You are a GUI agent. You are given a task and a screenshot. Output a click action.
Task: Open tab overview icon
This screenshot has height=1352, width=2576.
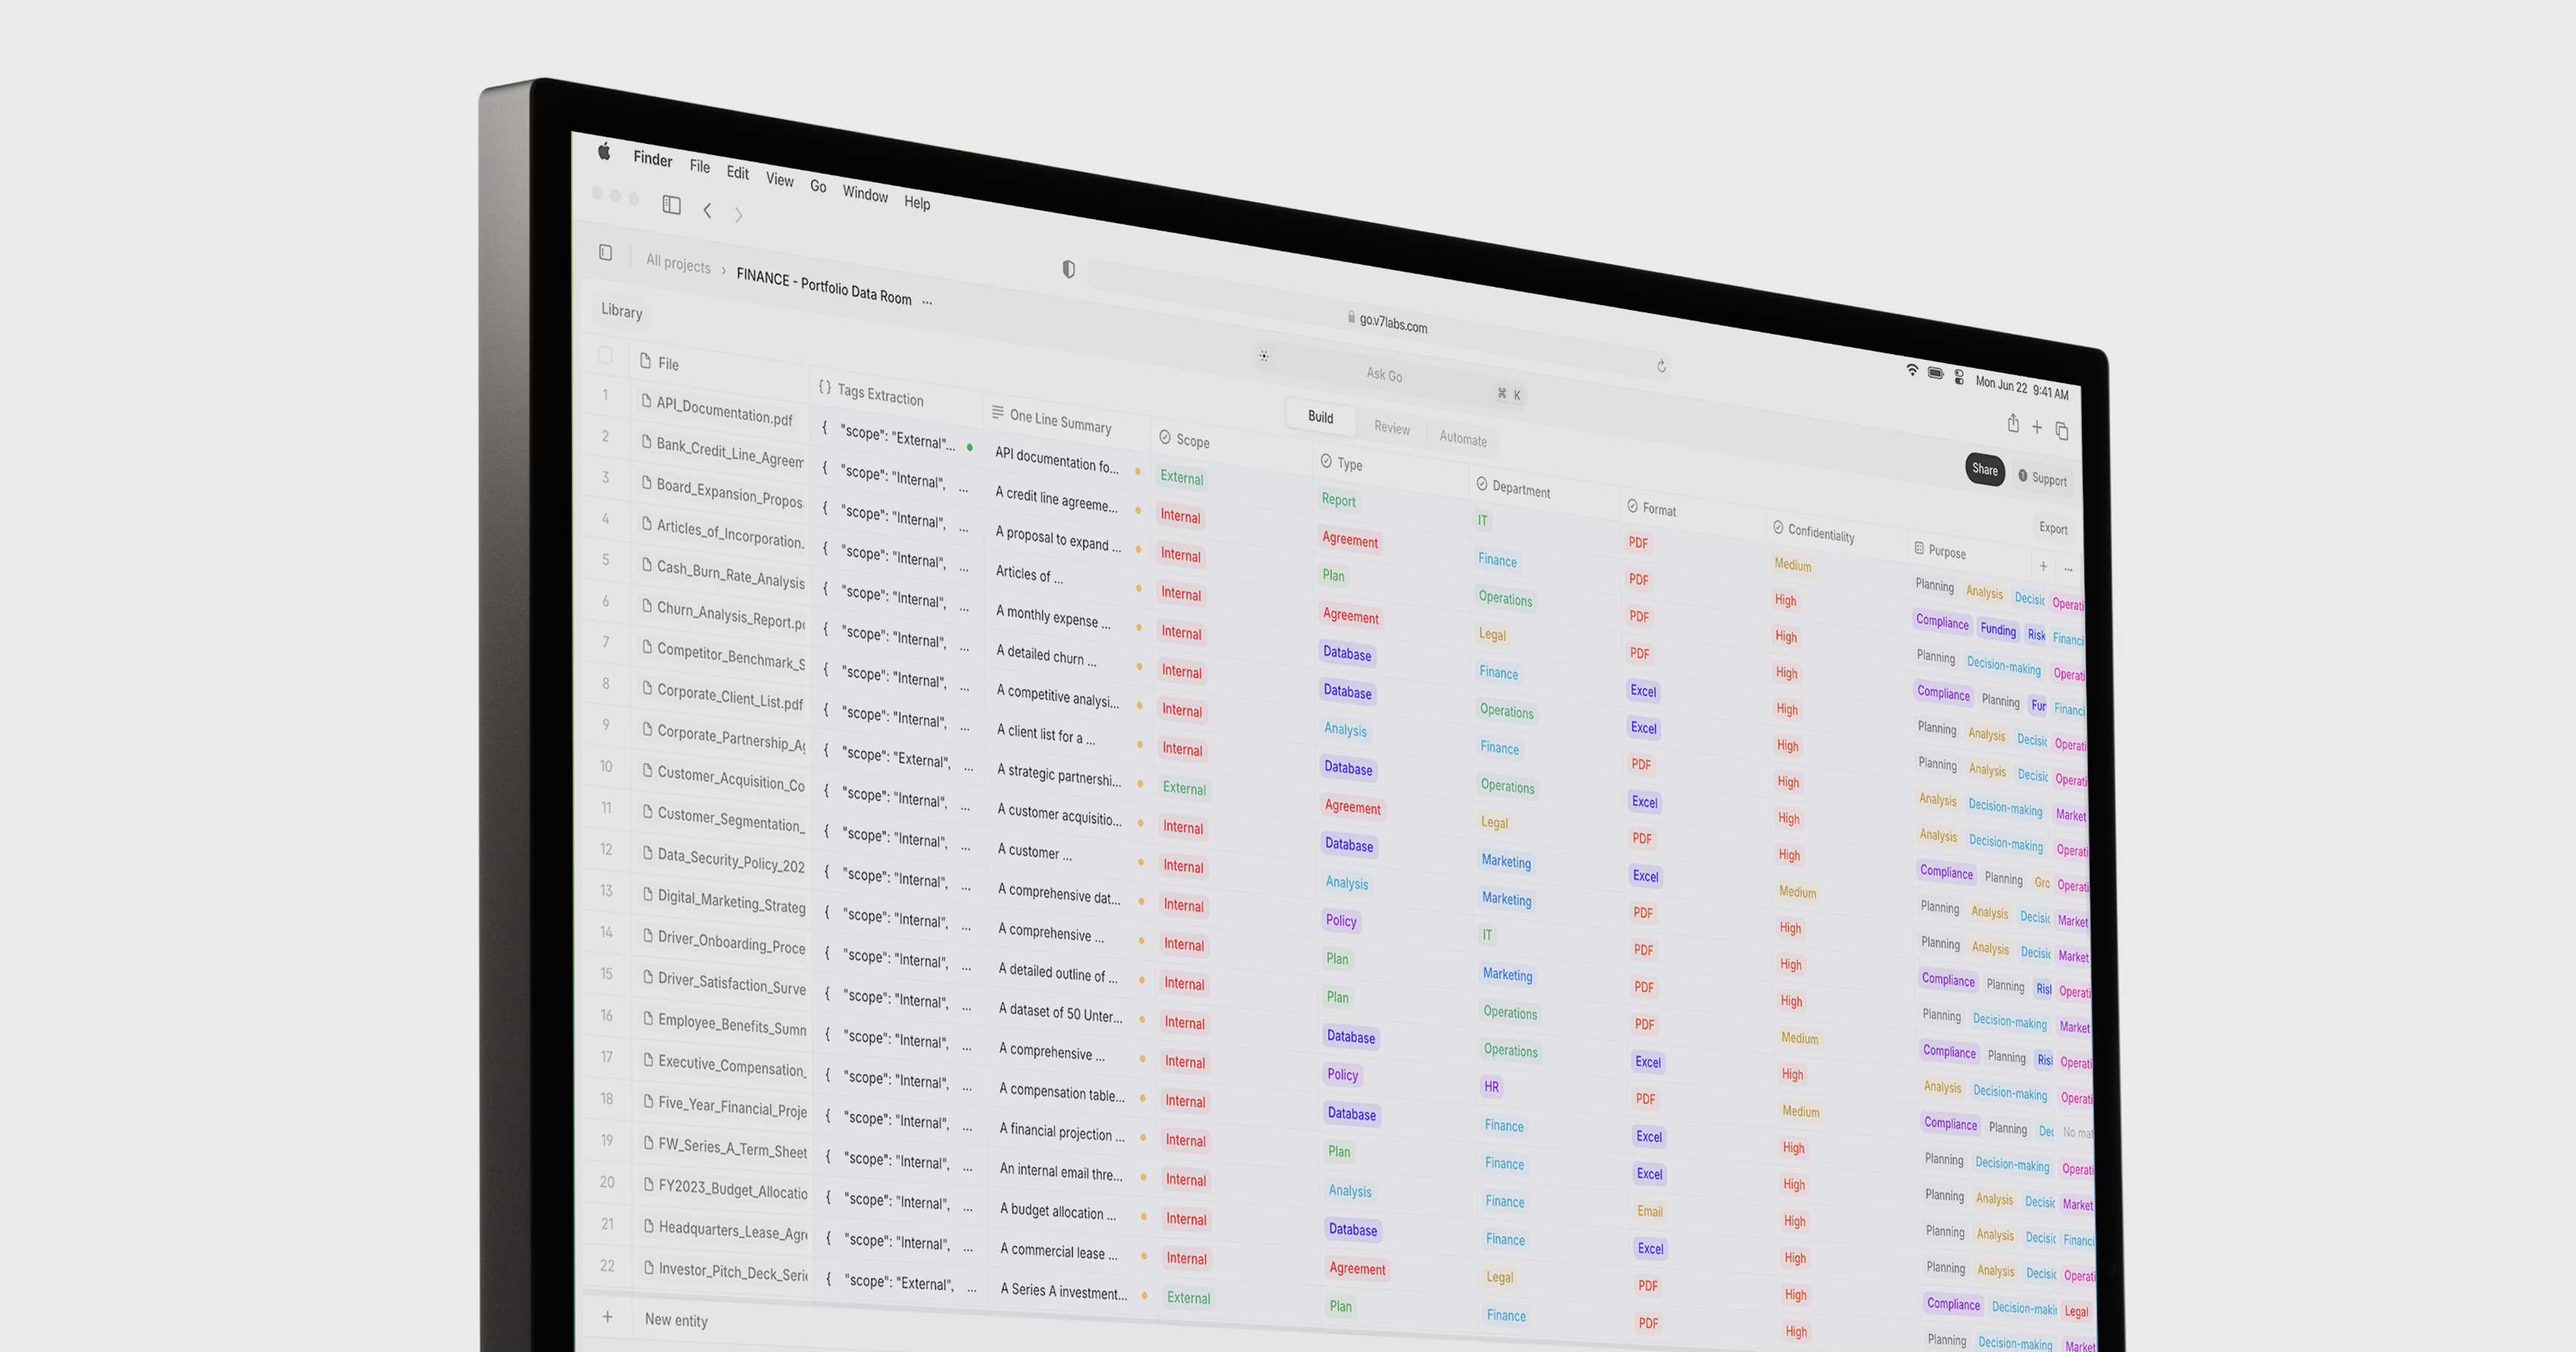(2061, 430)
